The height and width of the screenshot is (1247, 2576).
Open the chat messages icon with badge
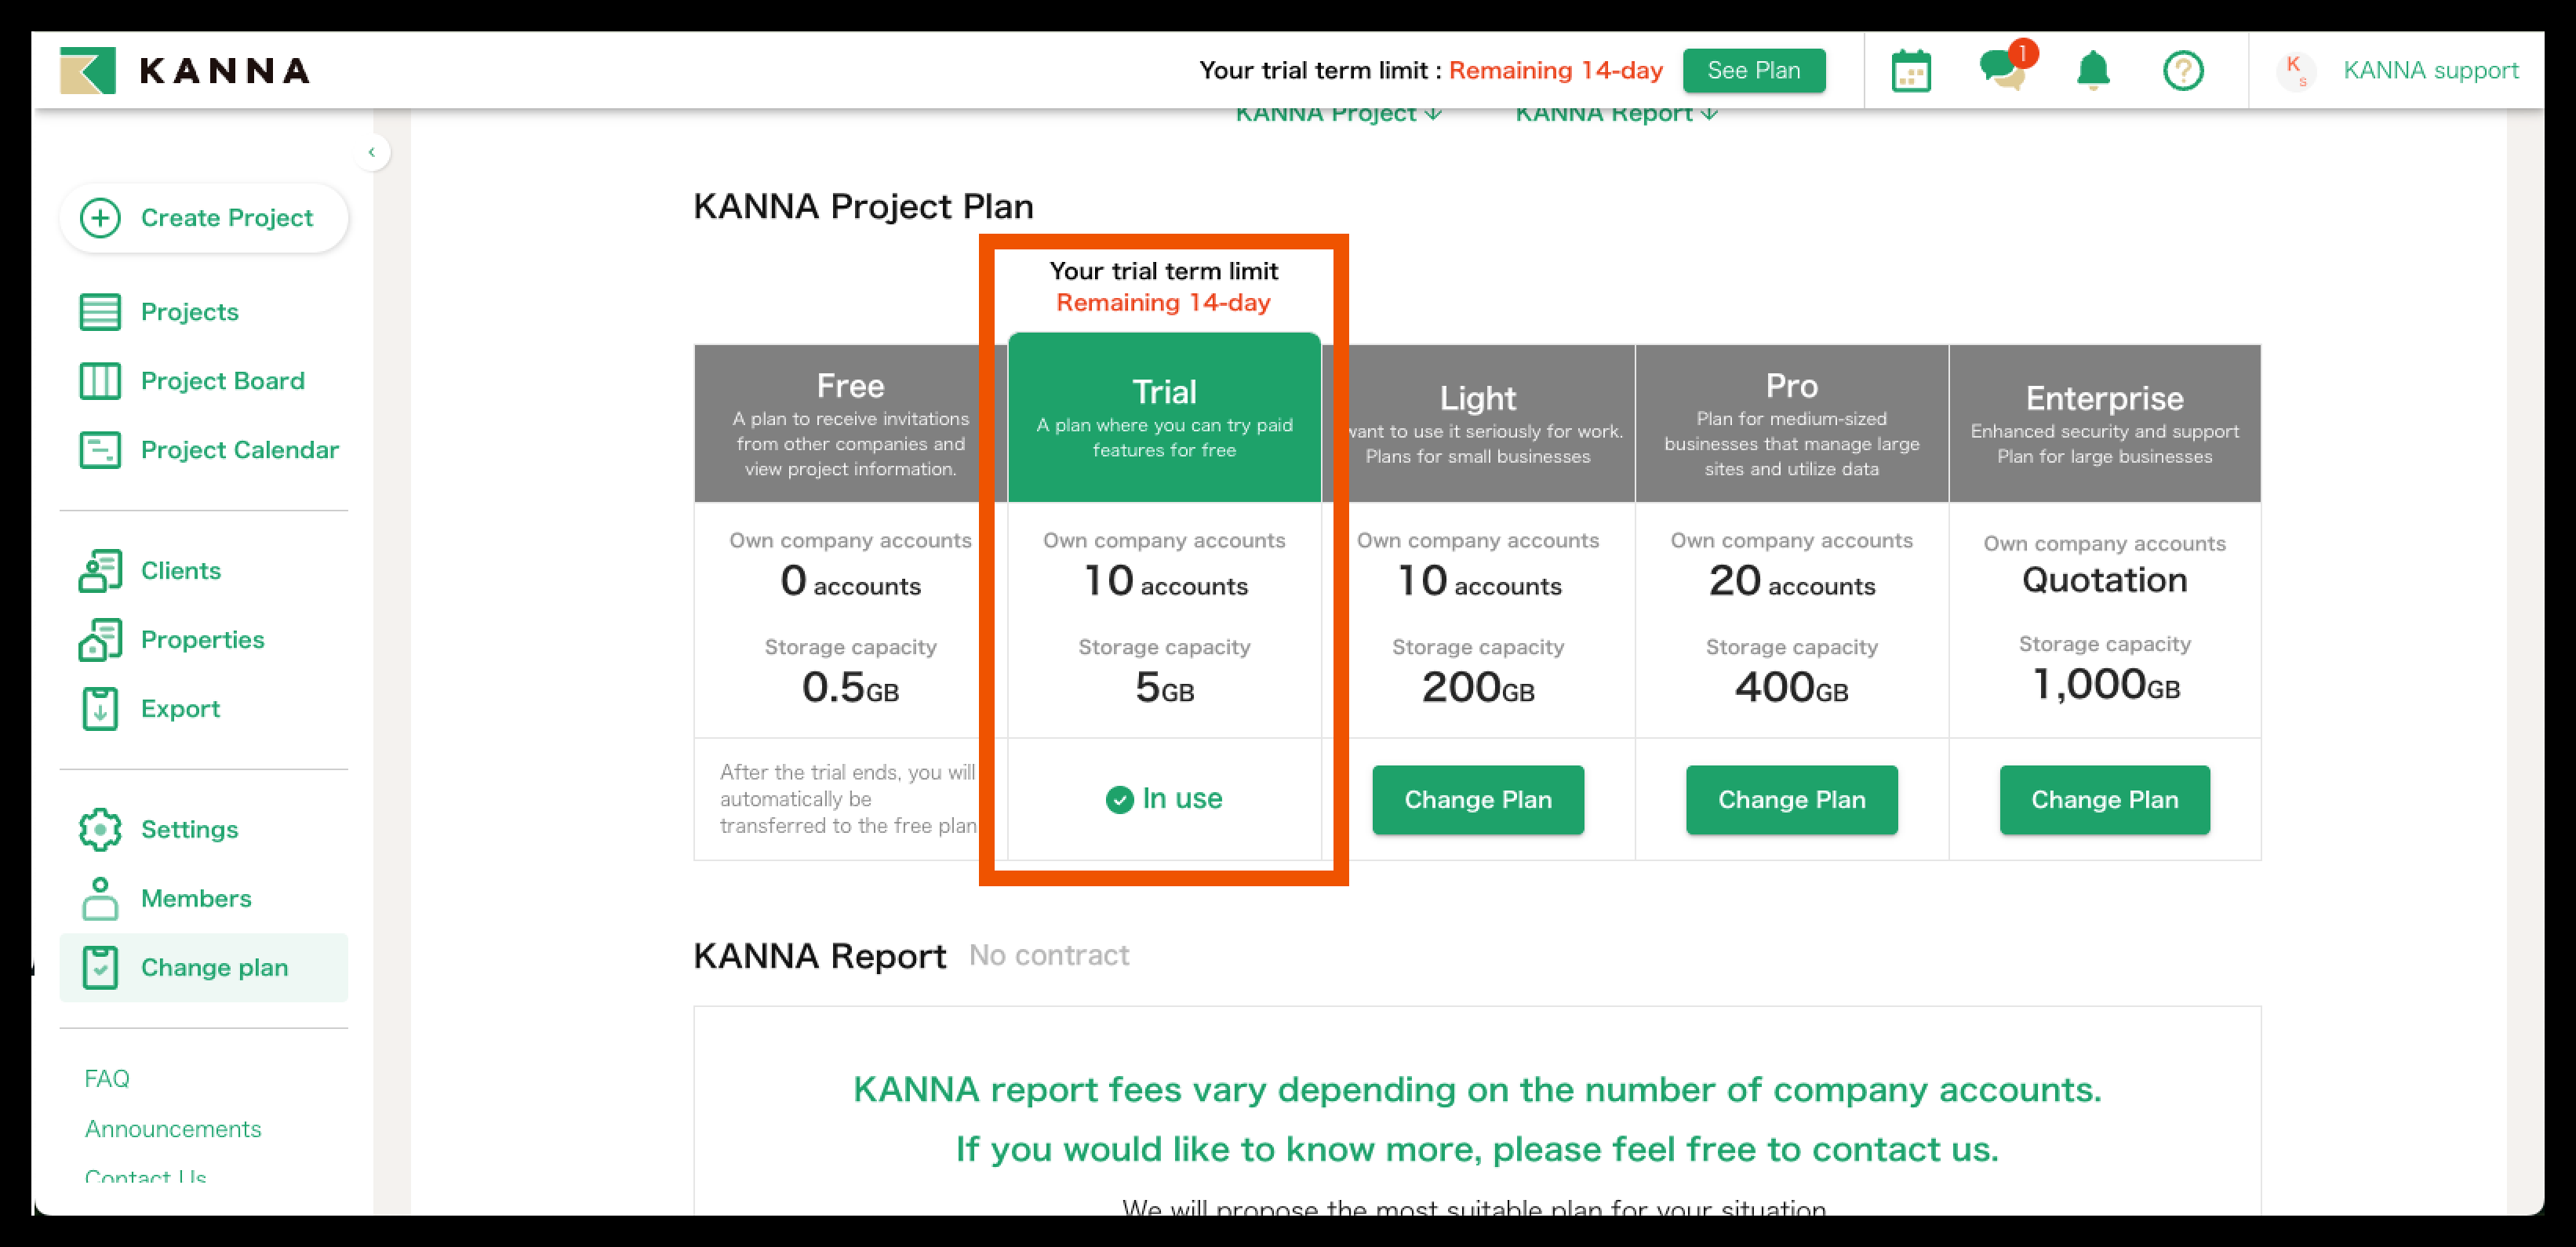click(x=2003, y=70)
